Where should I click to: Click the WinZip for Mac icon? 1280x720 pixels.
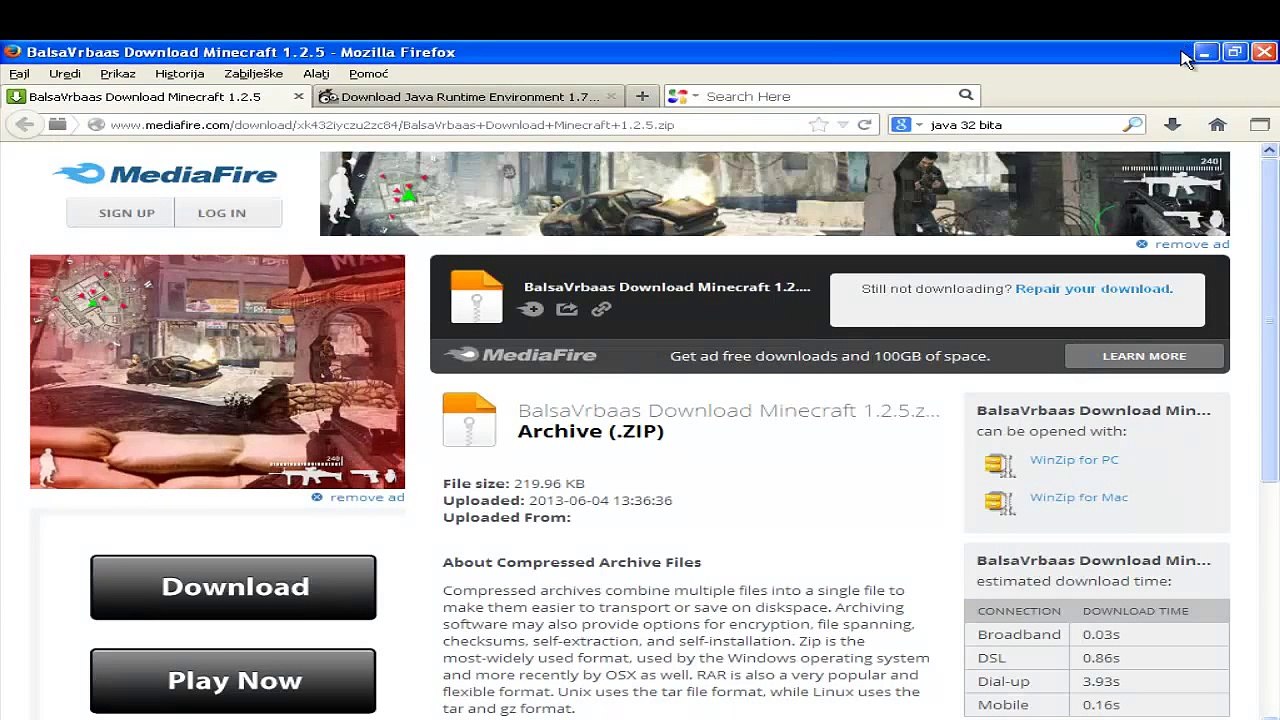tap(999, 502)
